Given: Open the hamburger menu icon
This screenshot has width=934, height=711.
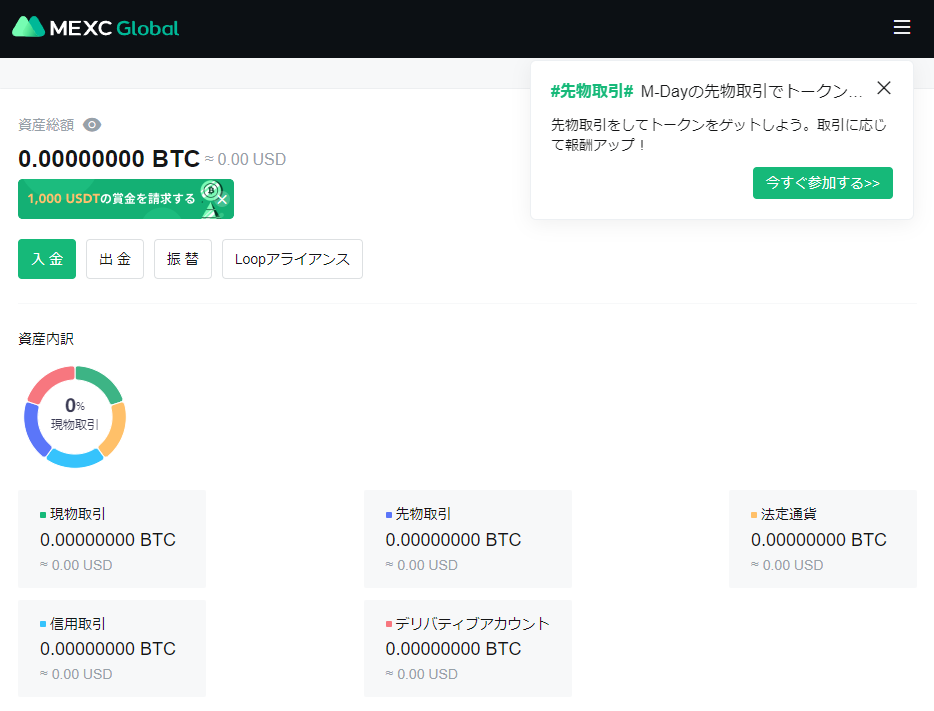Looking at the screenshot, I should [901, 27].
